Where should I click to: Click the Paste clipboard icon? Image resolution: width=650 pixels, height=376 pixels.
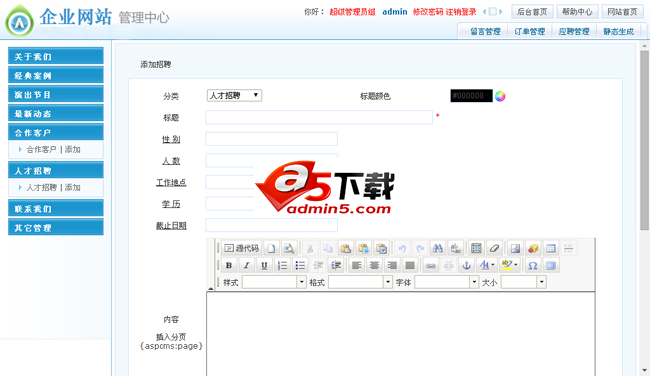345,248
